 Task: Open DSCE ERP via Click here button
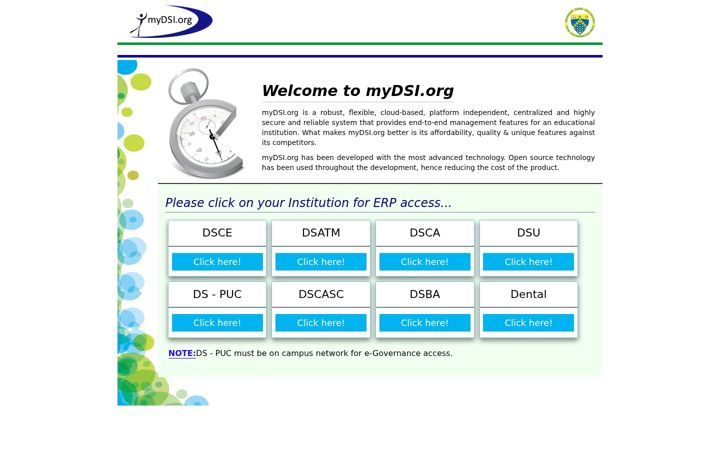pos(217,262)
